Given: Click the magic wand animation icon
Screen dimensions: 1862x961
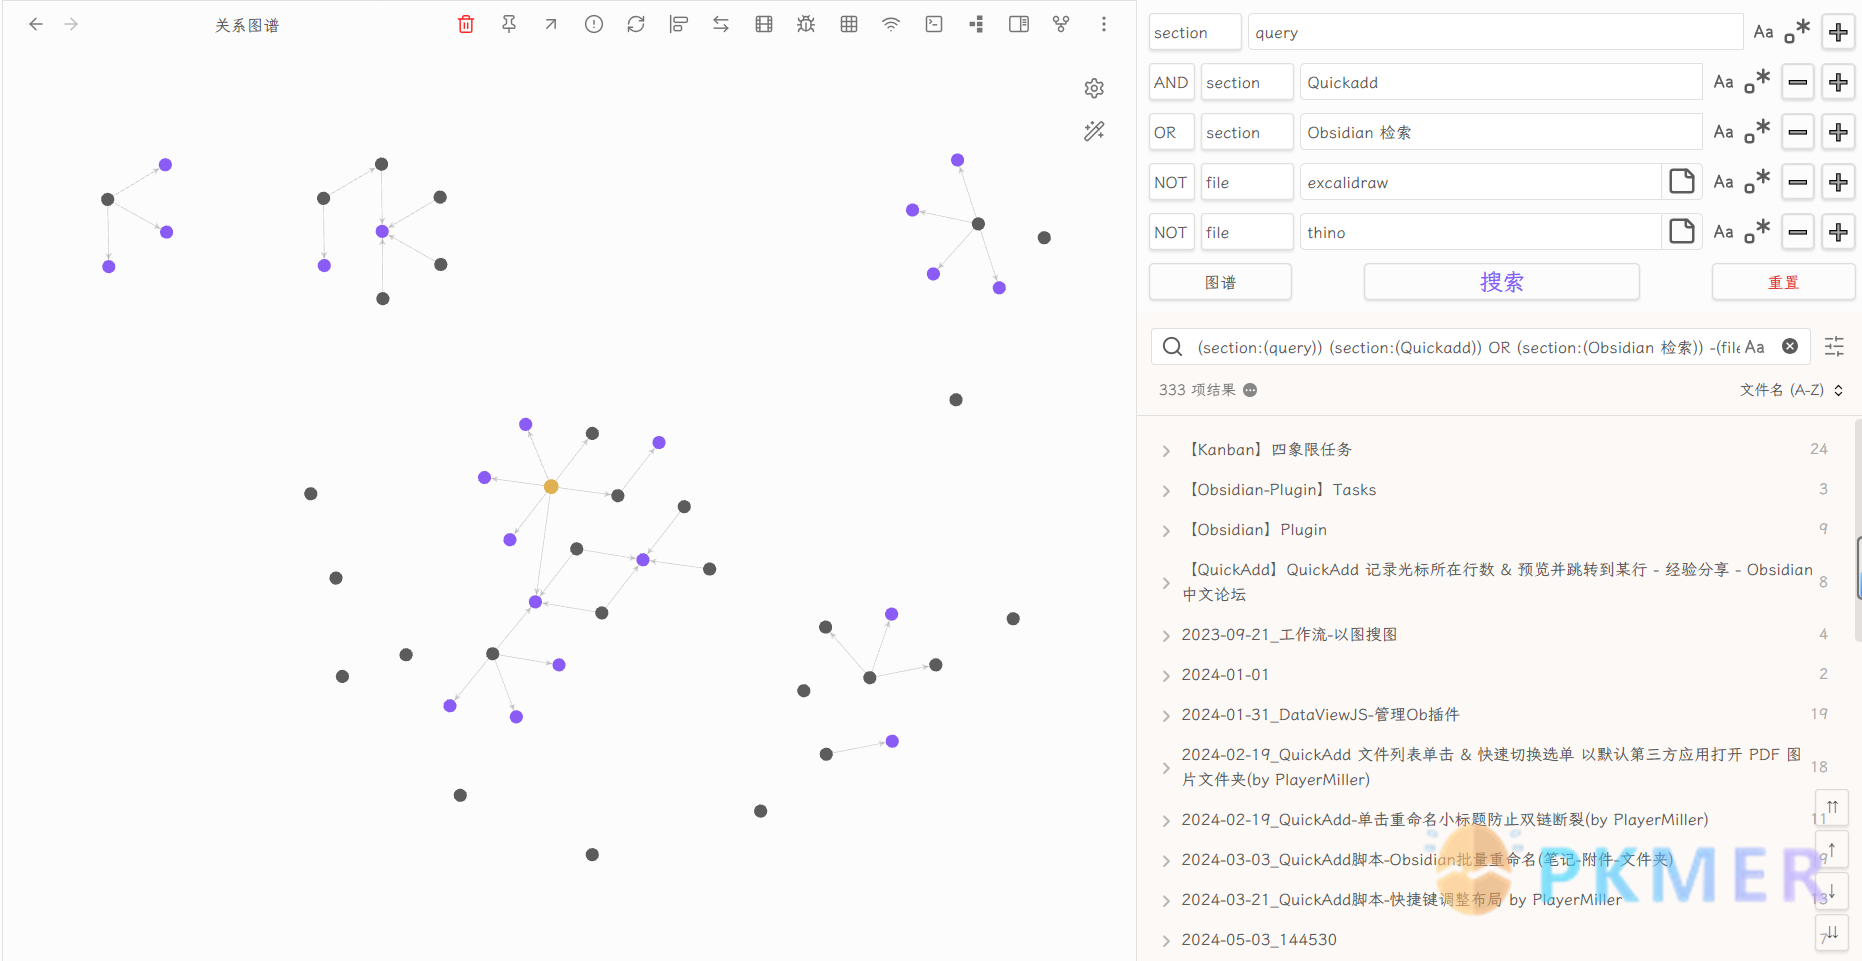Looking at the screenshot, I should click(x=1094, y=131).
